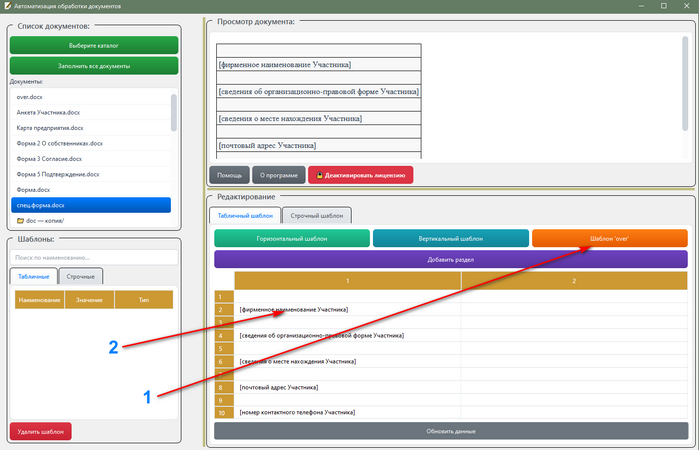
Task: Minimize the application window
Action: [x=641, y=6]
